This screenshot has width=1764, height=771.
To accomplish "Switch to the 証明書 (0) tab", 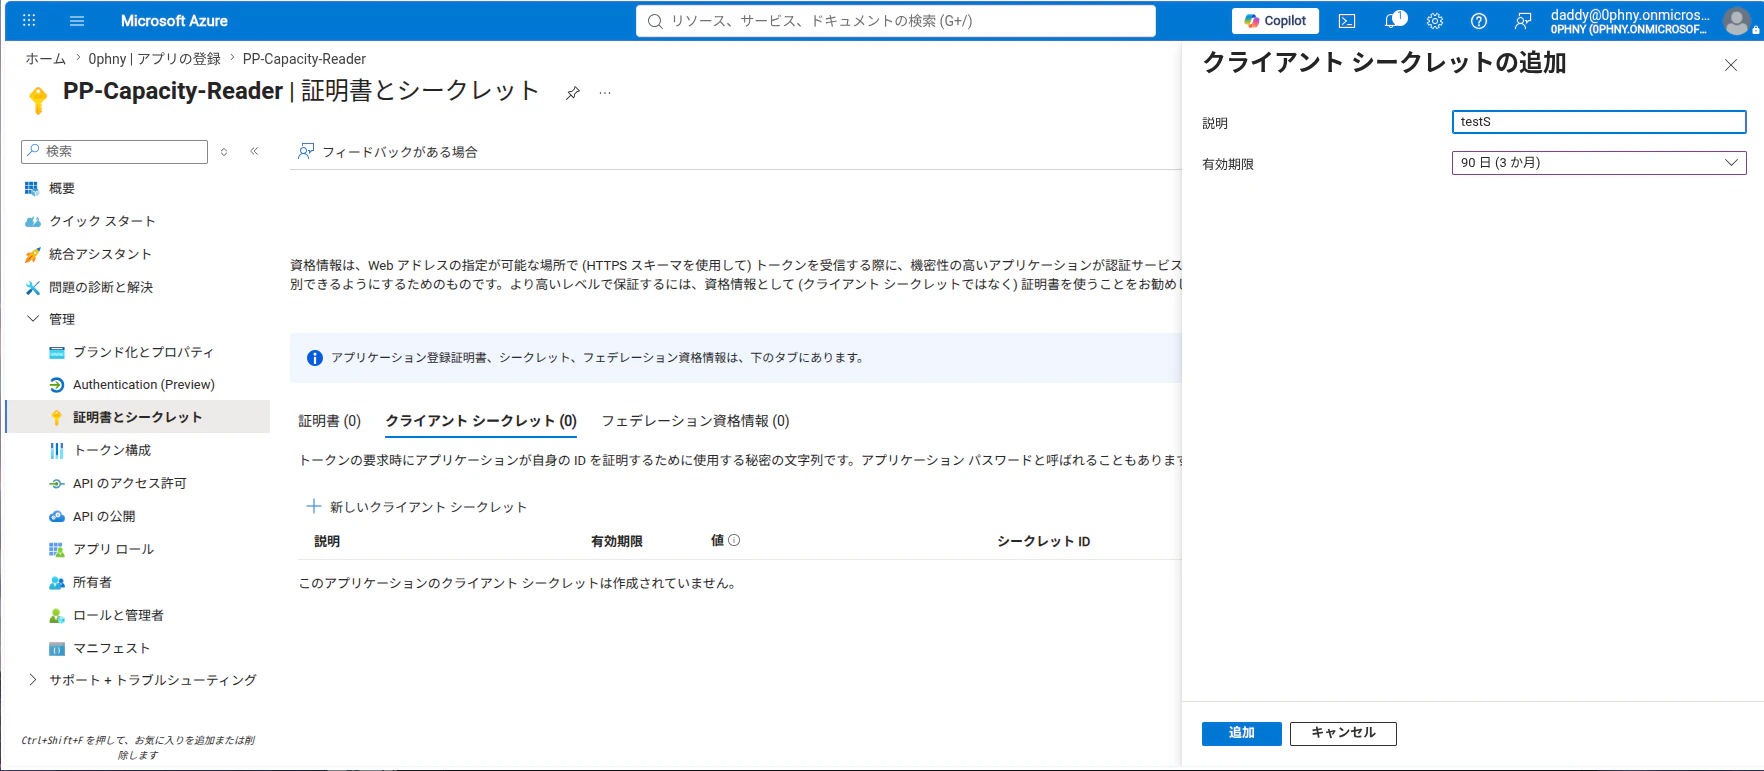I will tap(329, 421).
